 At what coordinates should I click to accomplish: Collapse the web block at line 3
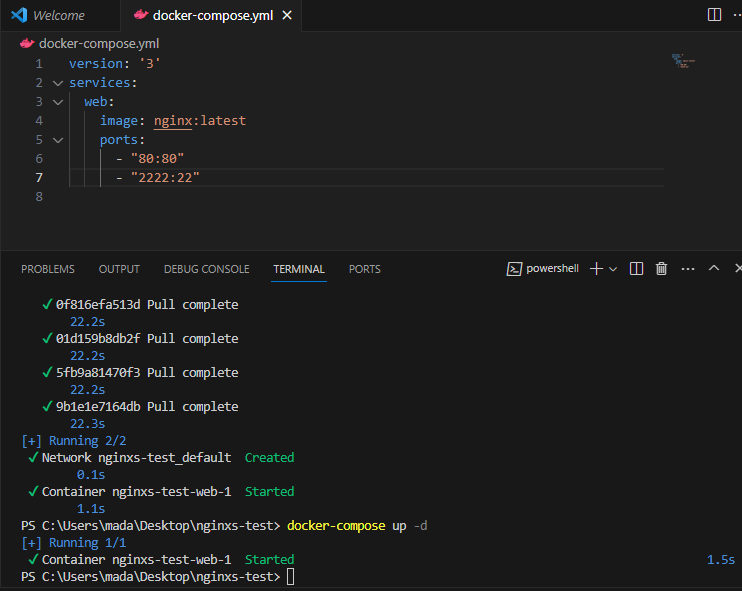pyautogui.click(x=58, y=102)
